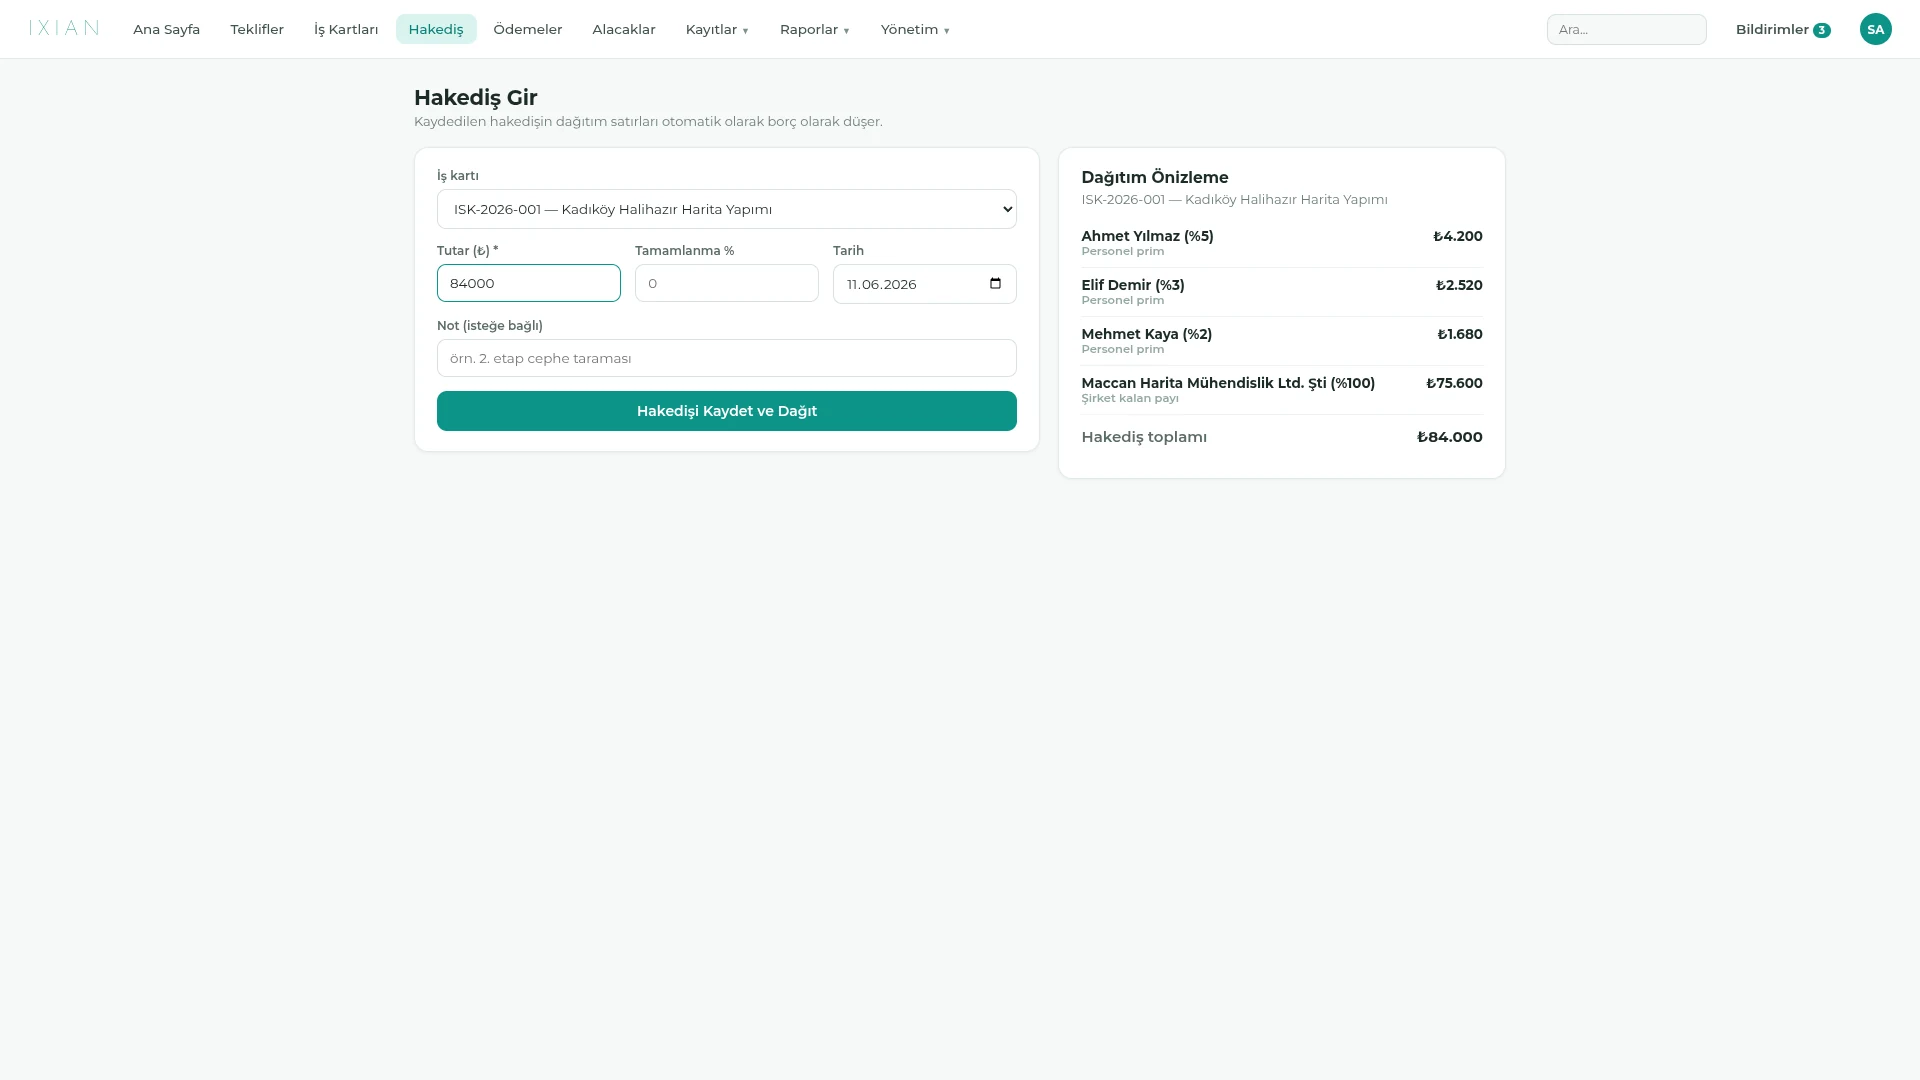Screen dimensions: 1920x1080
Task: Open the Teklifler page
Action: [x=257, y=29]
